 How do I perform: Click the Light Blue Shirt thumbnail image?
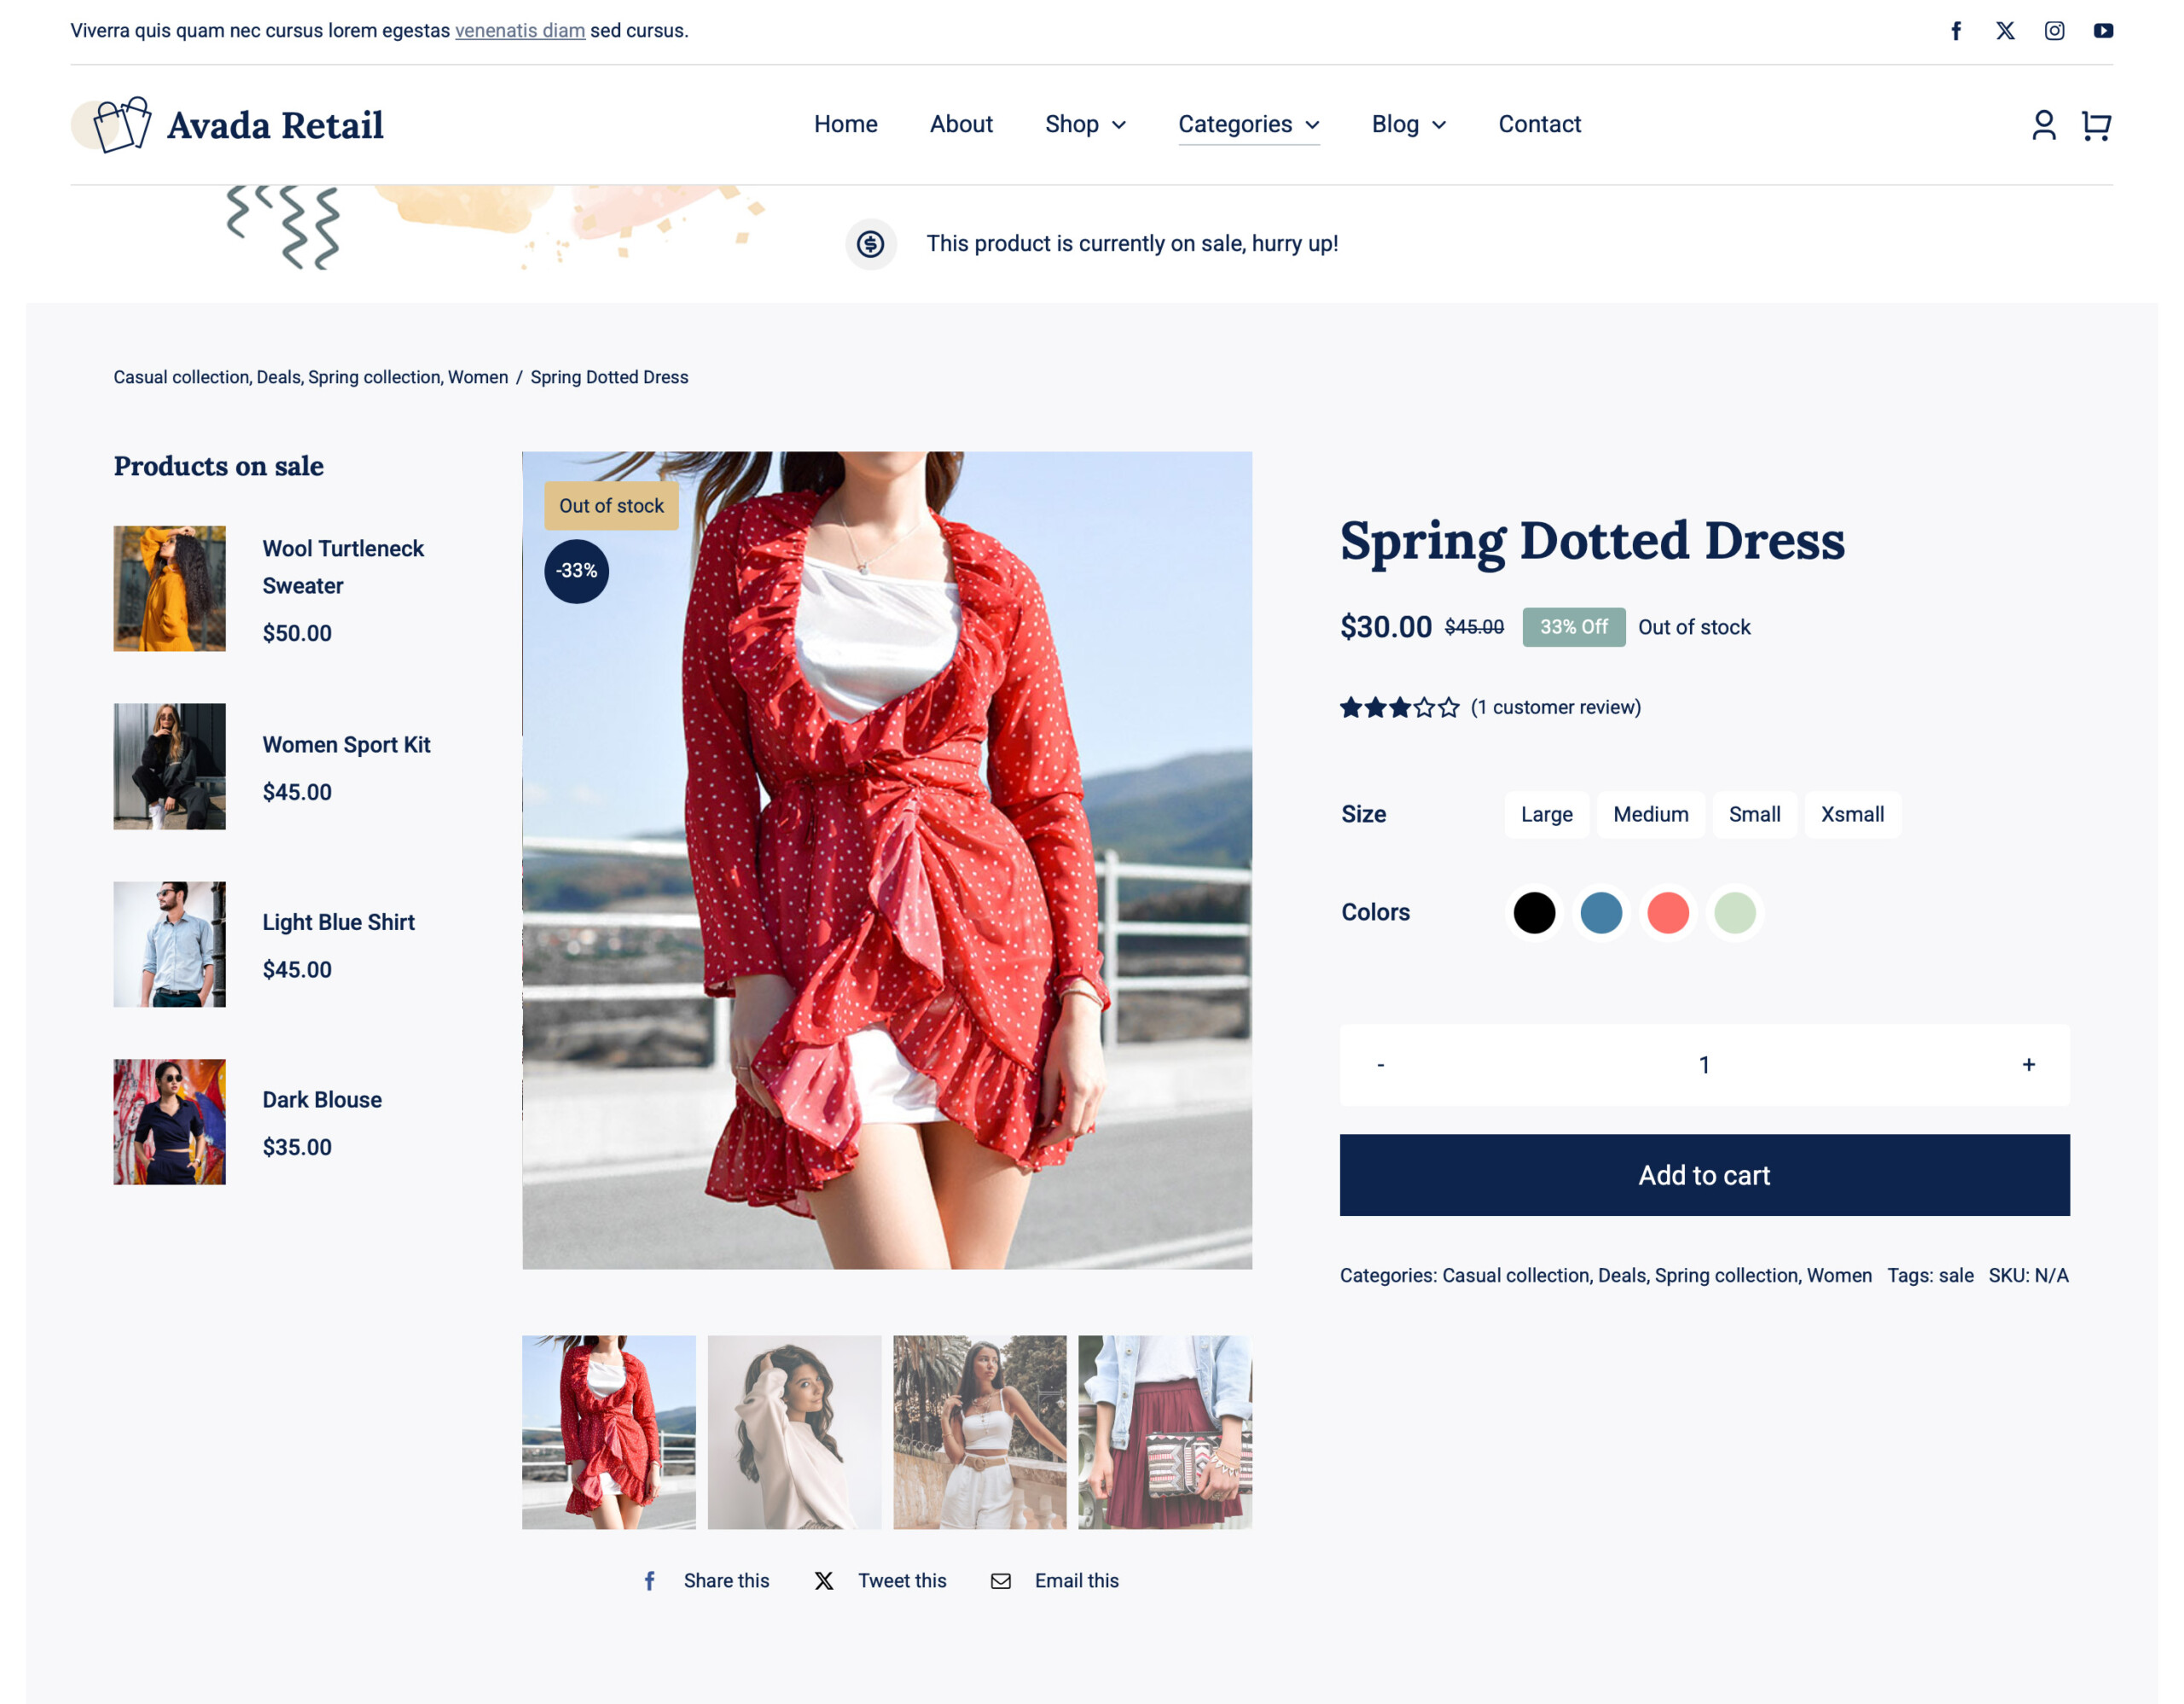[169, 944]
